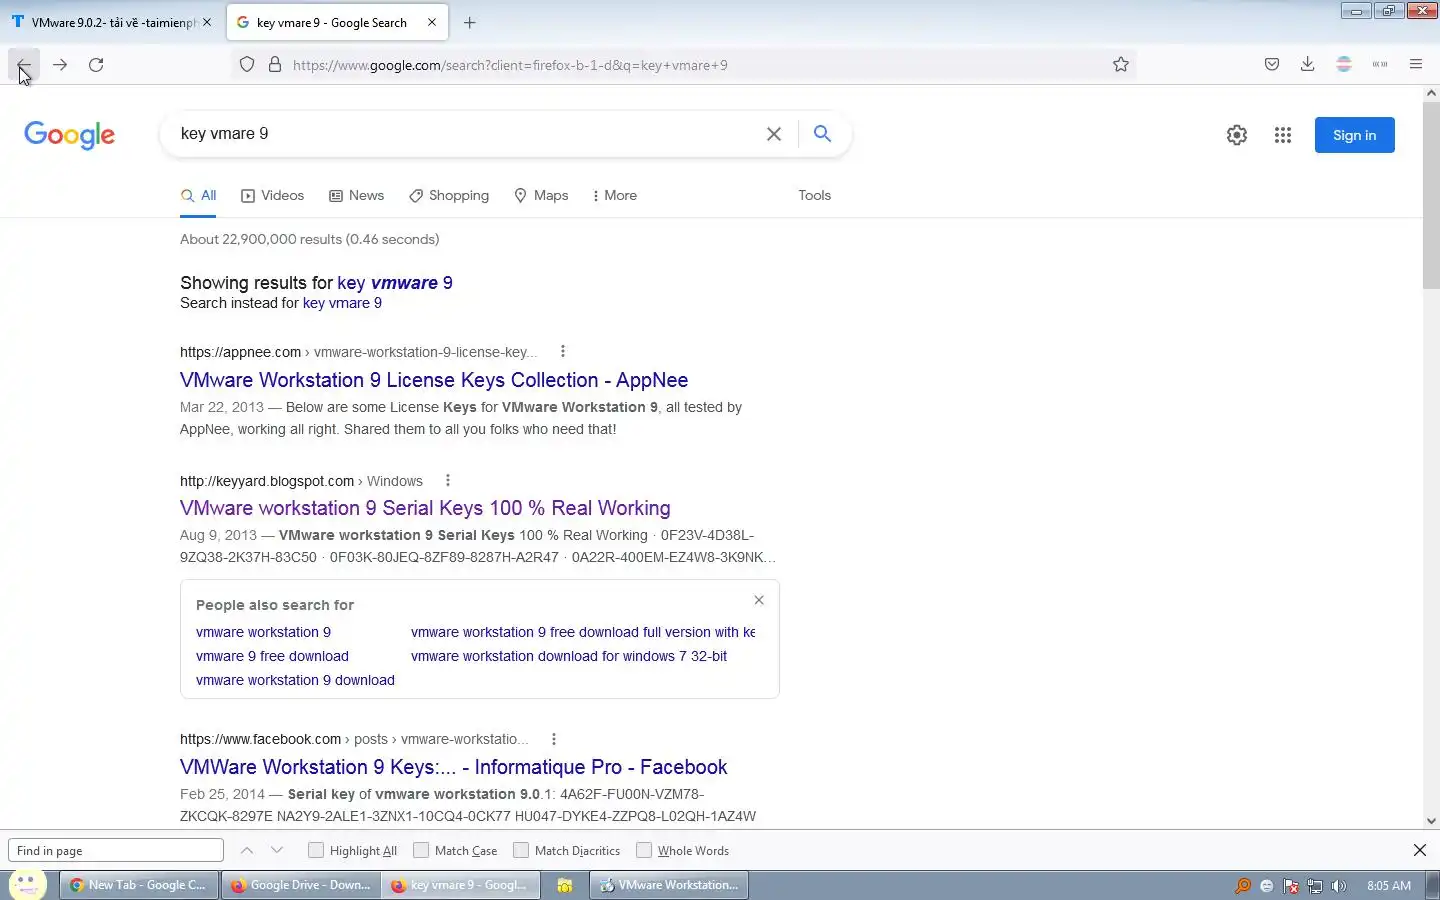
Task: Dismiss the 'People also search for' box
Action: 759,600
